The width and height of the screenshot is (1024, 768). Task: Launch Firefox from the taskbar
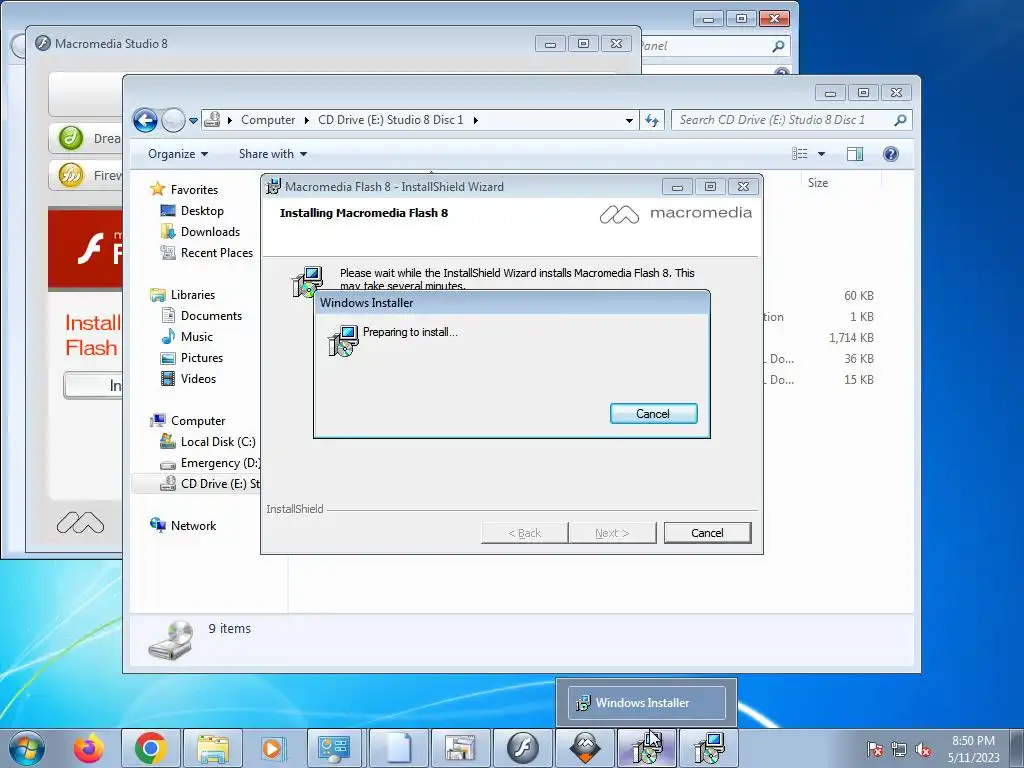pyautogui.click(x=89, y=748)
